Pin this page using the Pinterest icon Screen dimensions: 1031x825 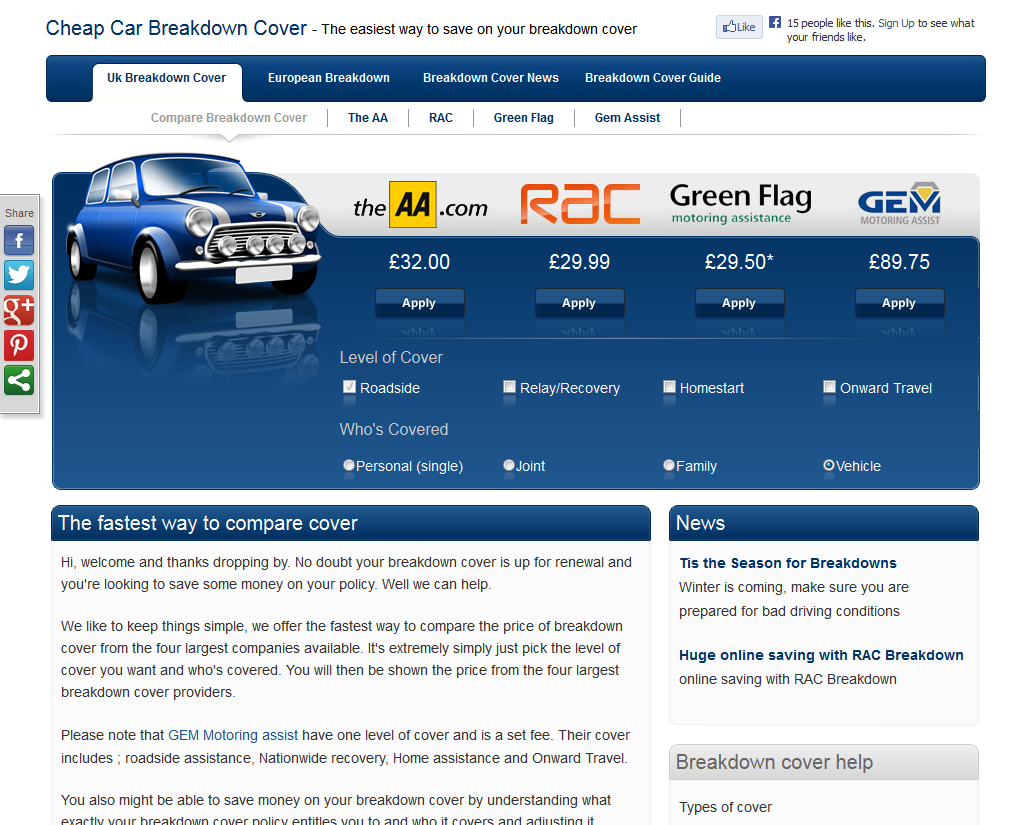pyautogui.click(x=19, y=346)
